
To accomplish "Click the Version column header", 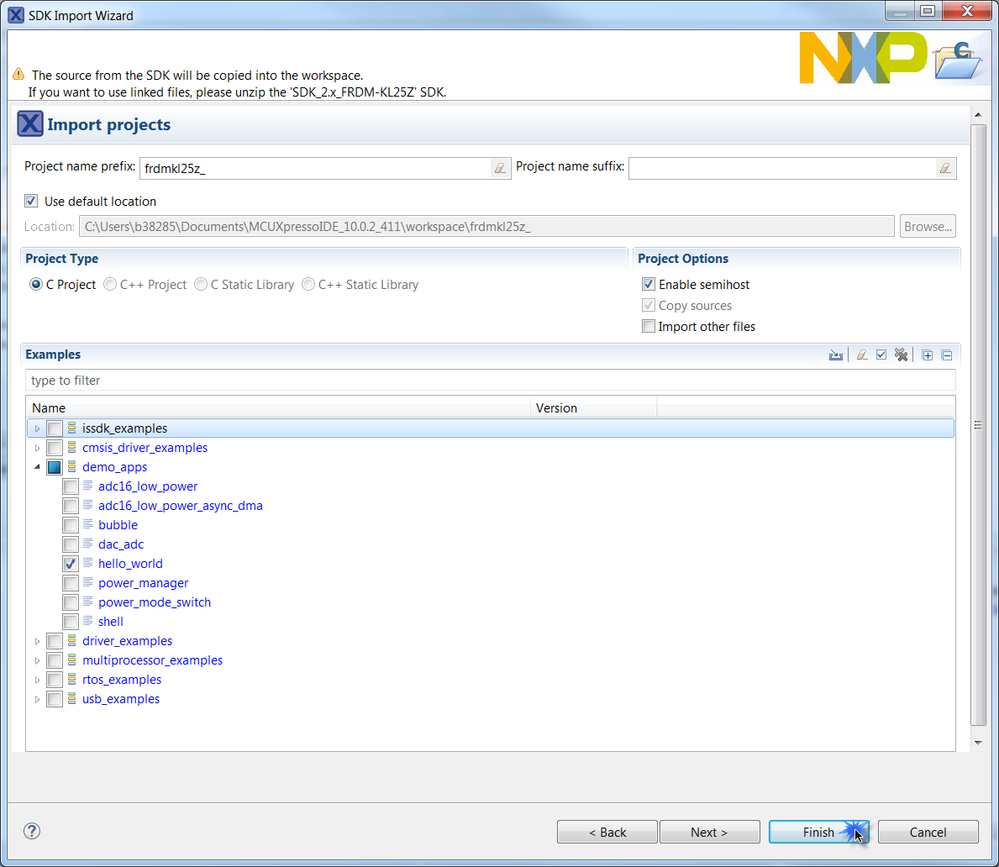I will click(594, 408).
